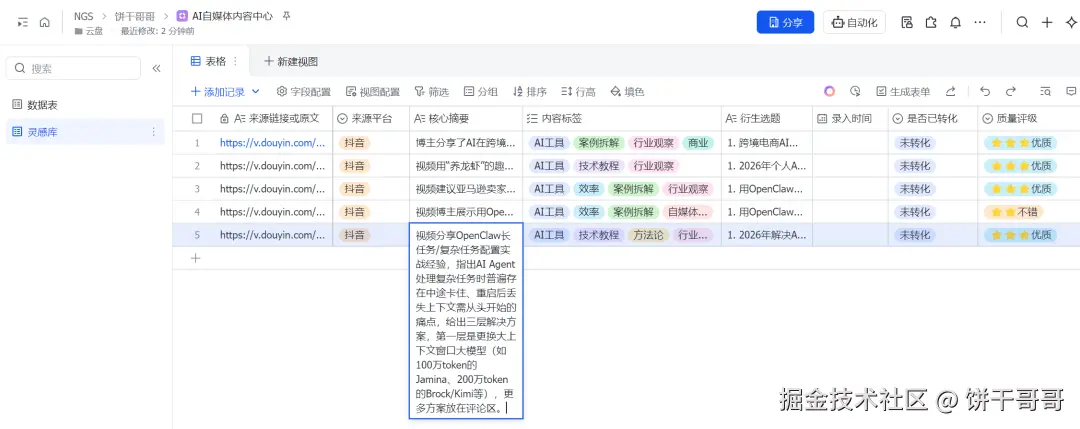Open 饼干哥哥 breadcrumb folder

click(134, 16)
